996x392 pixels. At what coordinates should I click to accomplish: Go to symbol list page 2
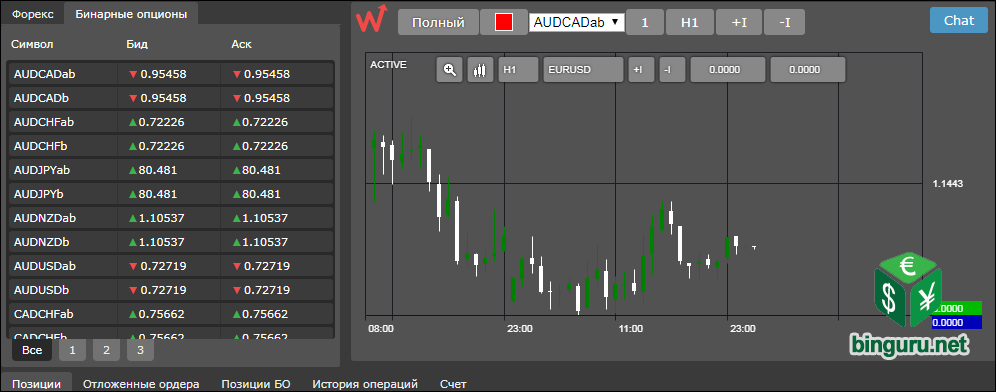106,350
